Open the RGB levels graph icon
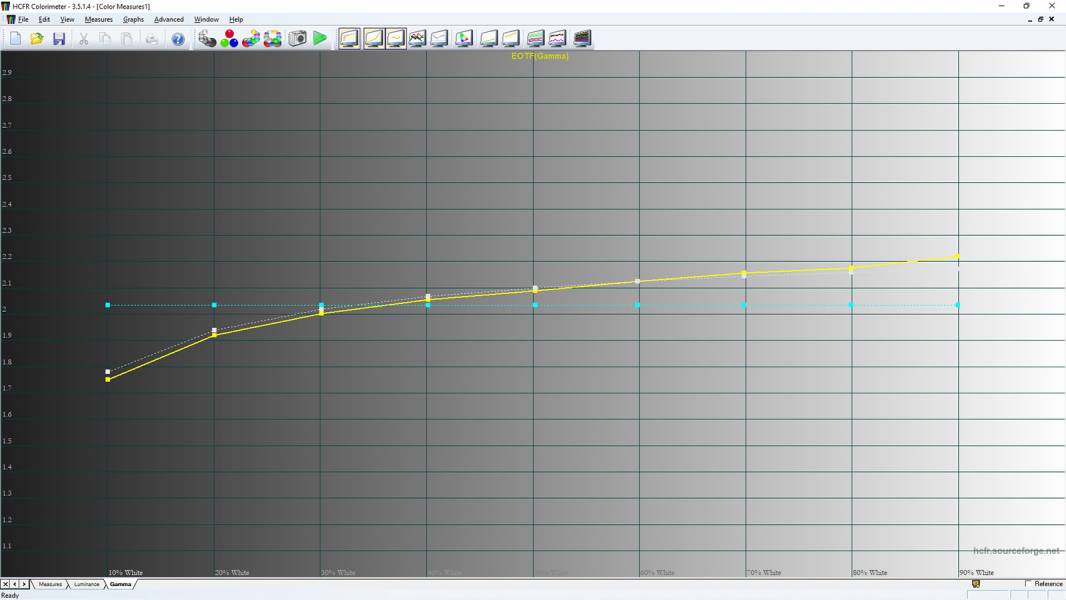Viewport: 1066px width, 600px height. 417,38
